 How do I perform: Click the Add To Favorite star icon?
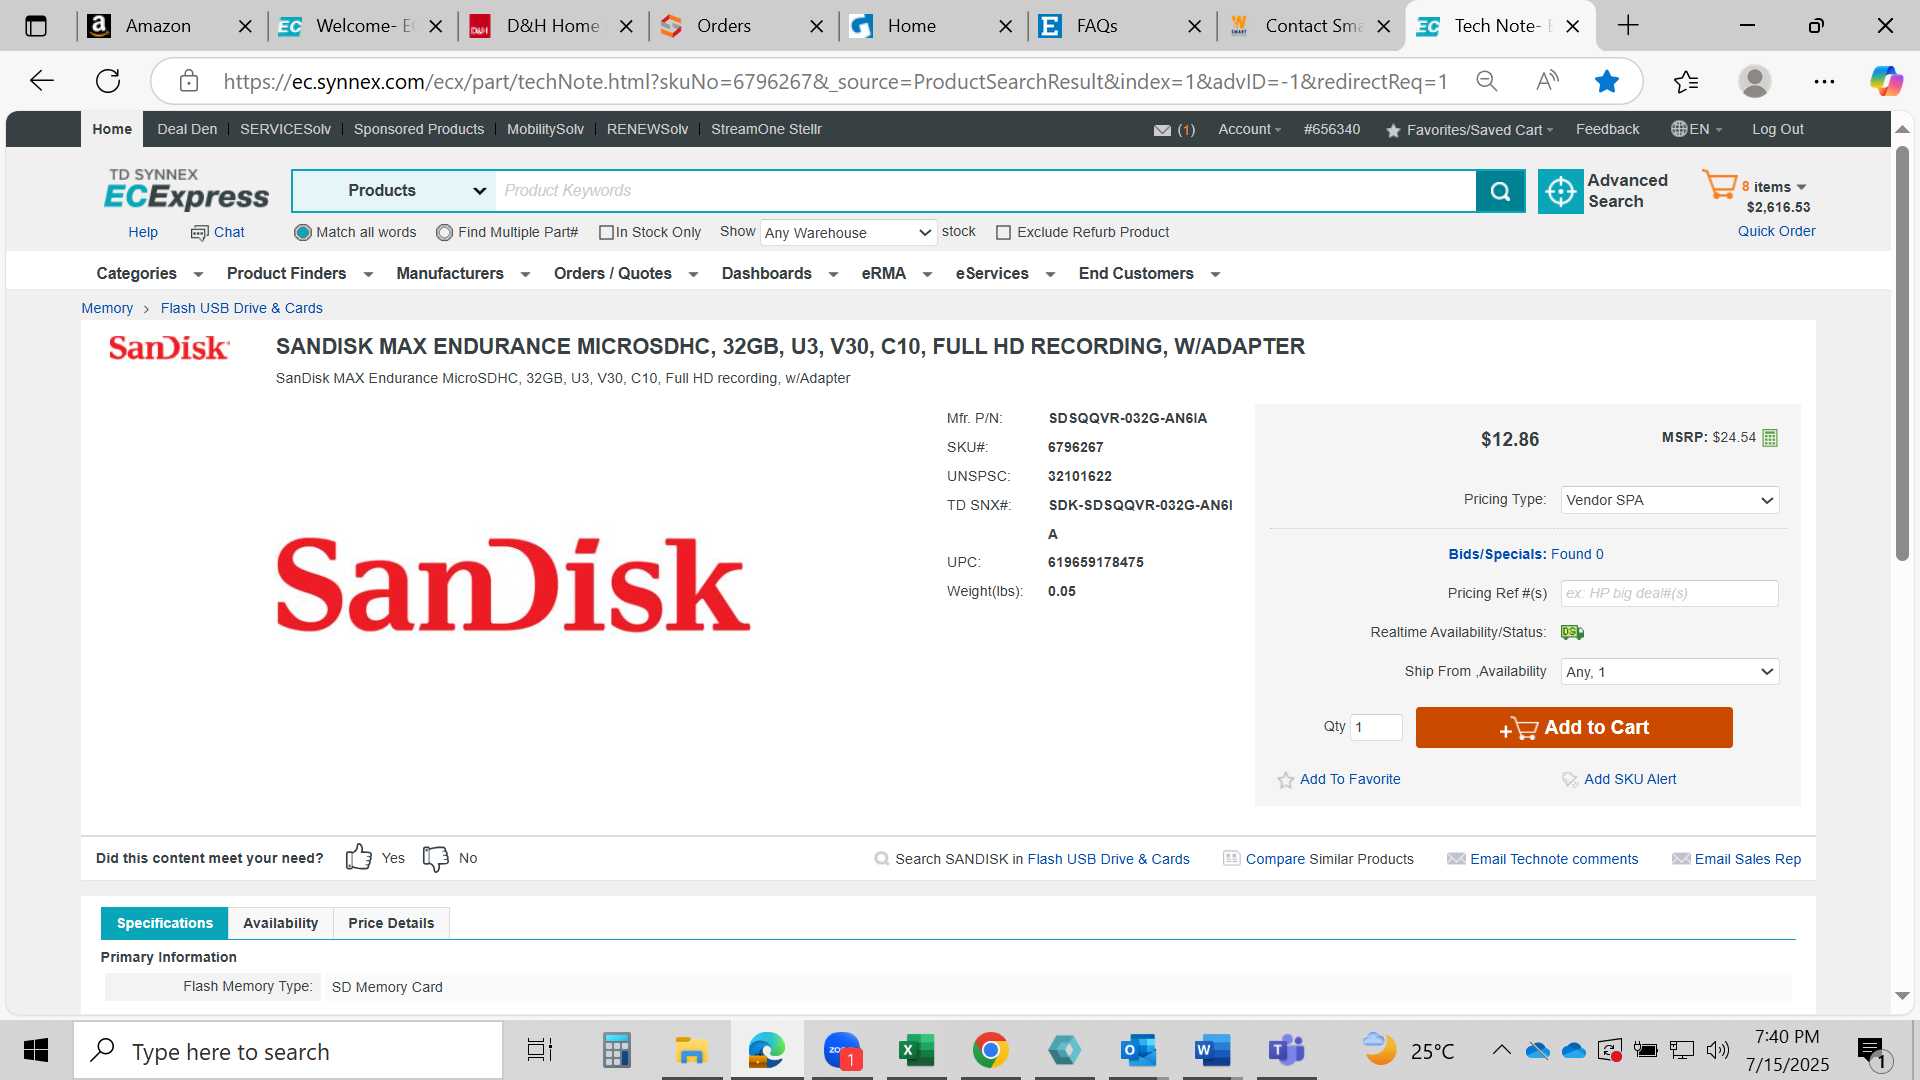point(1286,780)
